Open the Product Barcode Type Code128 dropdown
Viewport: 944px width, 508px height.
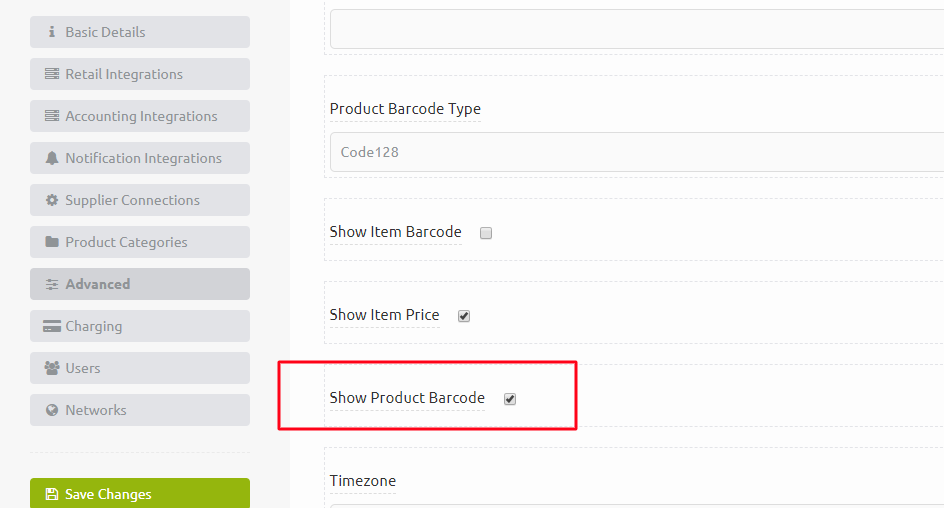[637, 152]
